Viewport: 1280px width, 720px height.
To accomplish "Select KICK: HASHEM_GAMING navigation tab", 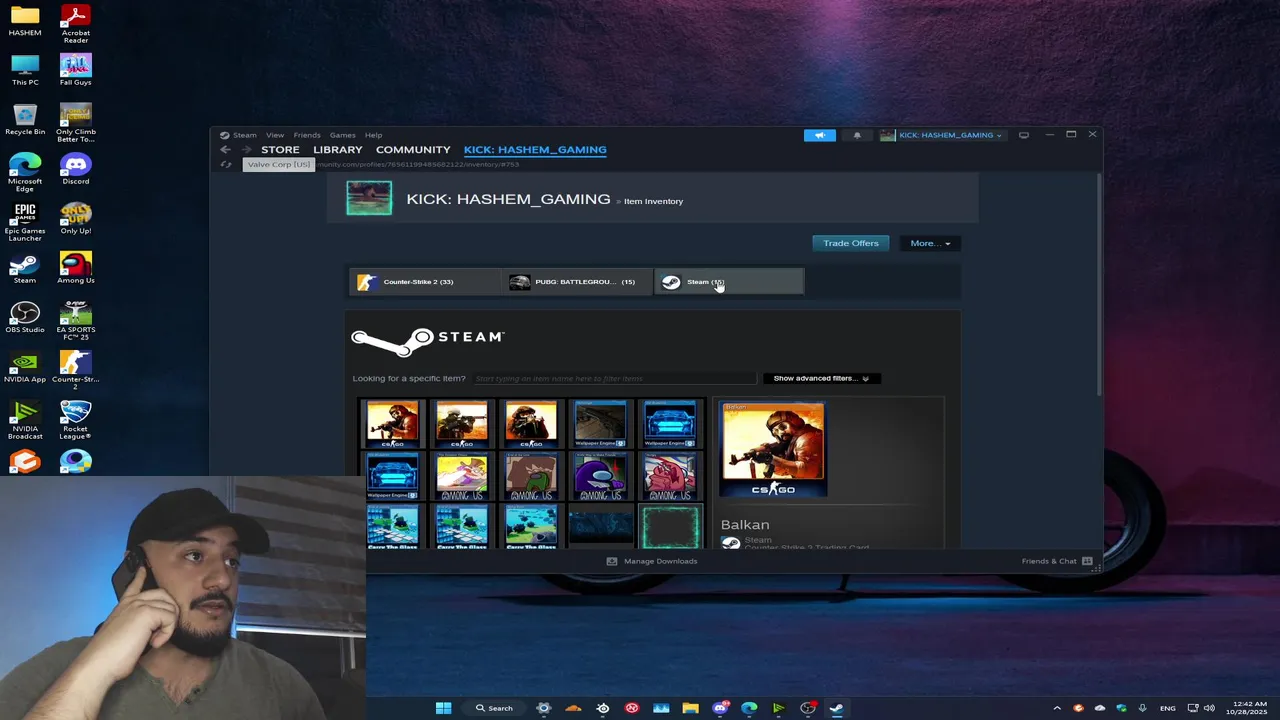I will pyautogui.click(x=535, y=150).
